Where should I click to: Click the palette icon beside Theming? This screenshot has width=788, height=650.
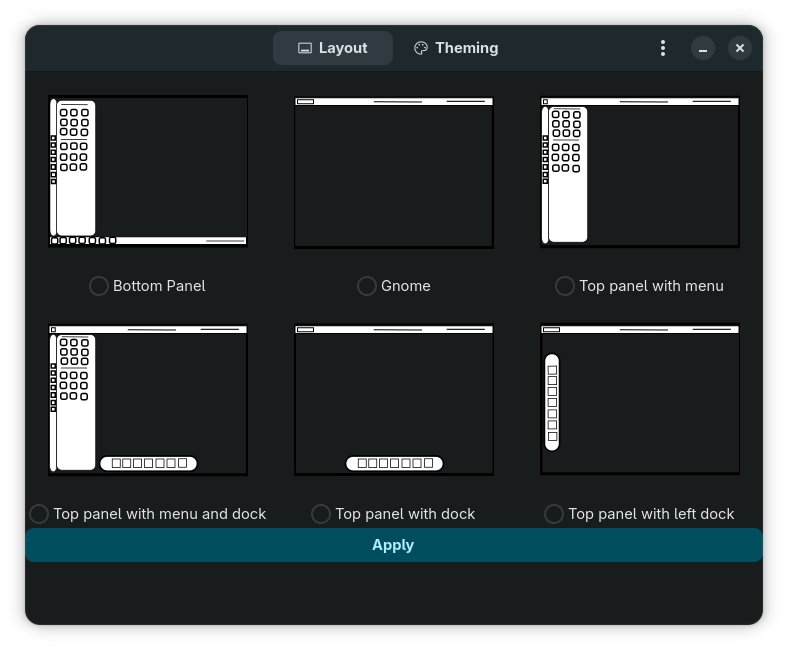[x=421, y=48]
